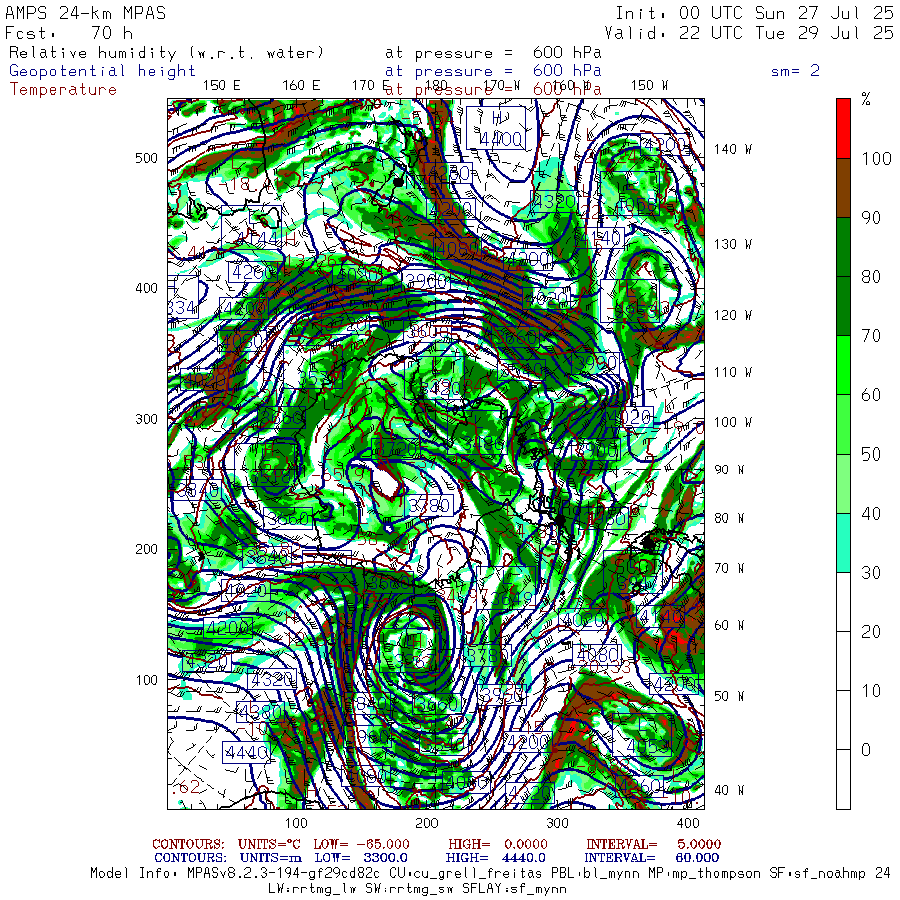Select the y-axis '300' grid label
The height and width of the screenshot is (900, 900).
(x=146, y=419)
